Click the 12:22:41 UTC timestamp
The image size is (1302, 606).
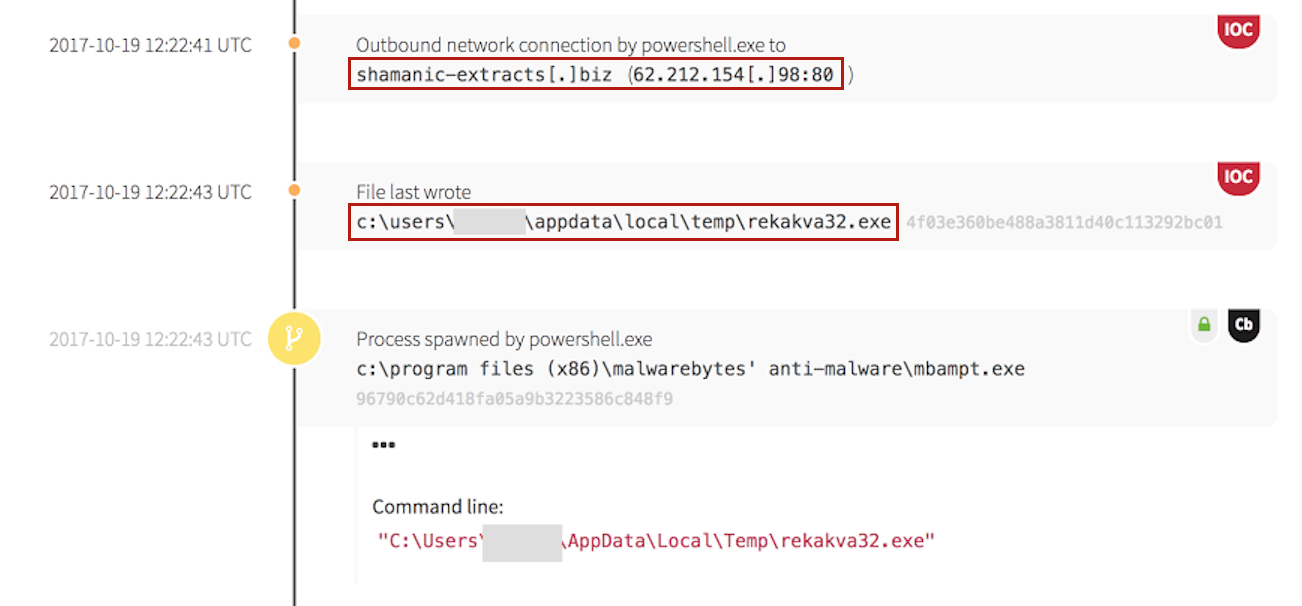(150, 45)
